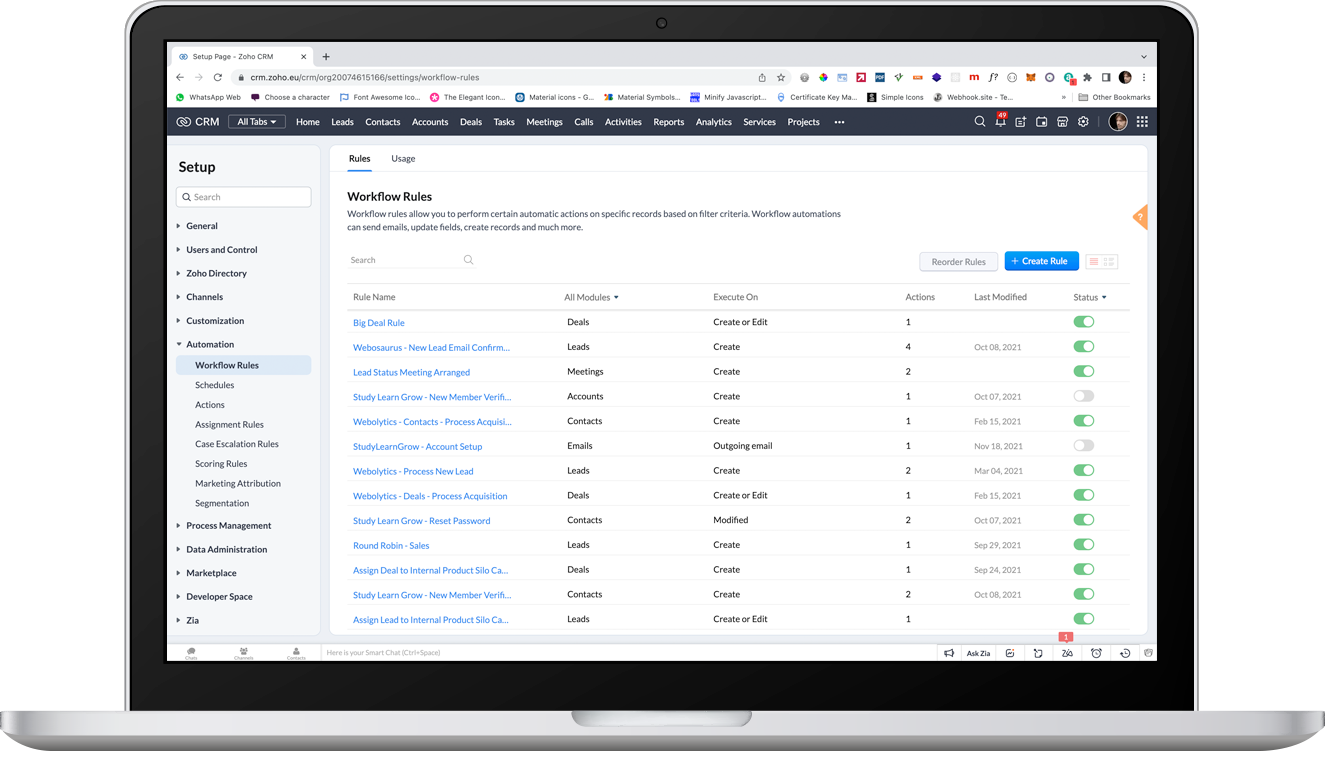1325x780 pixels.
Task: Open the announcements megaphone icon
Action: [x=949, y=652]
